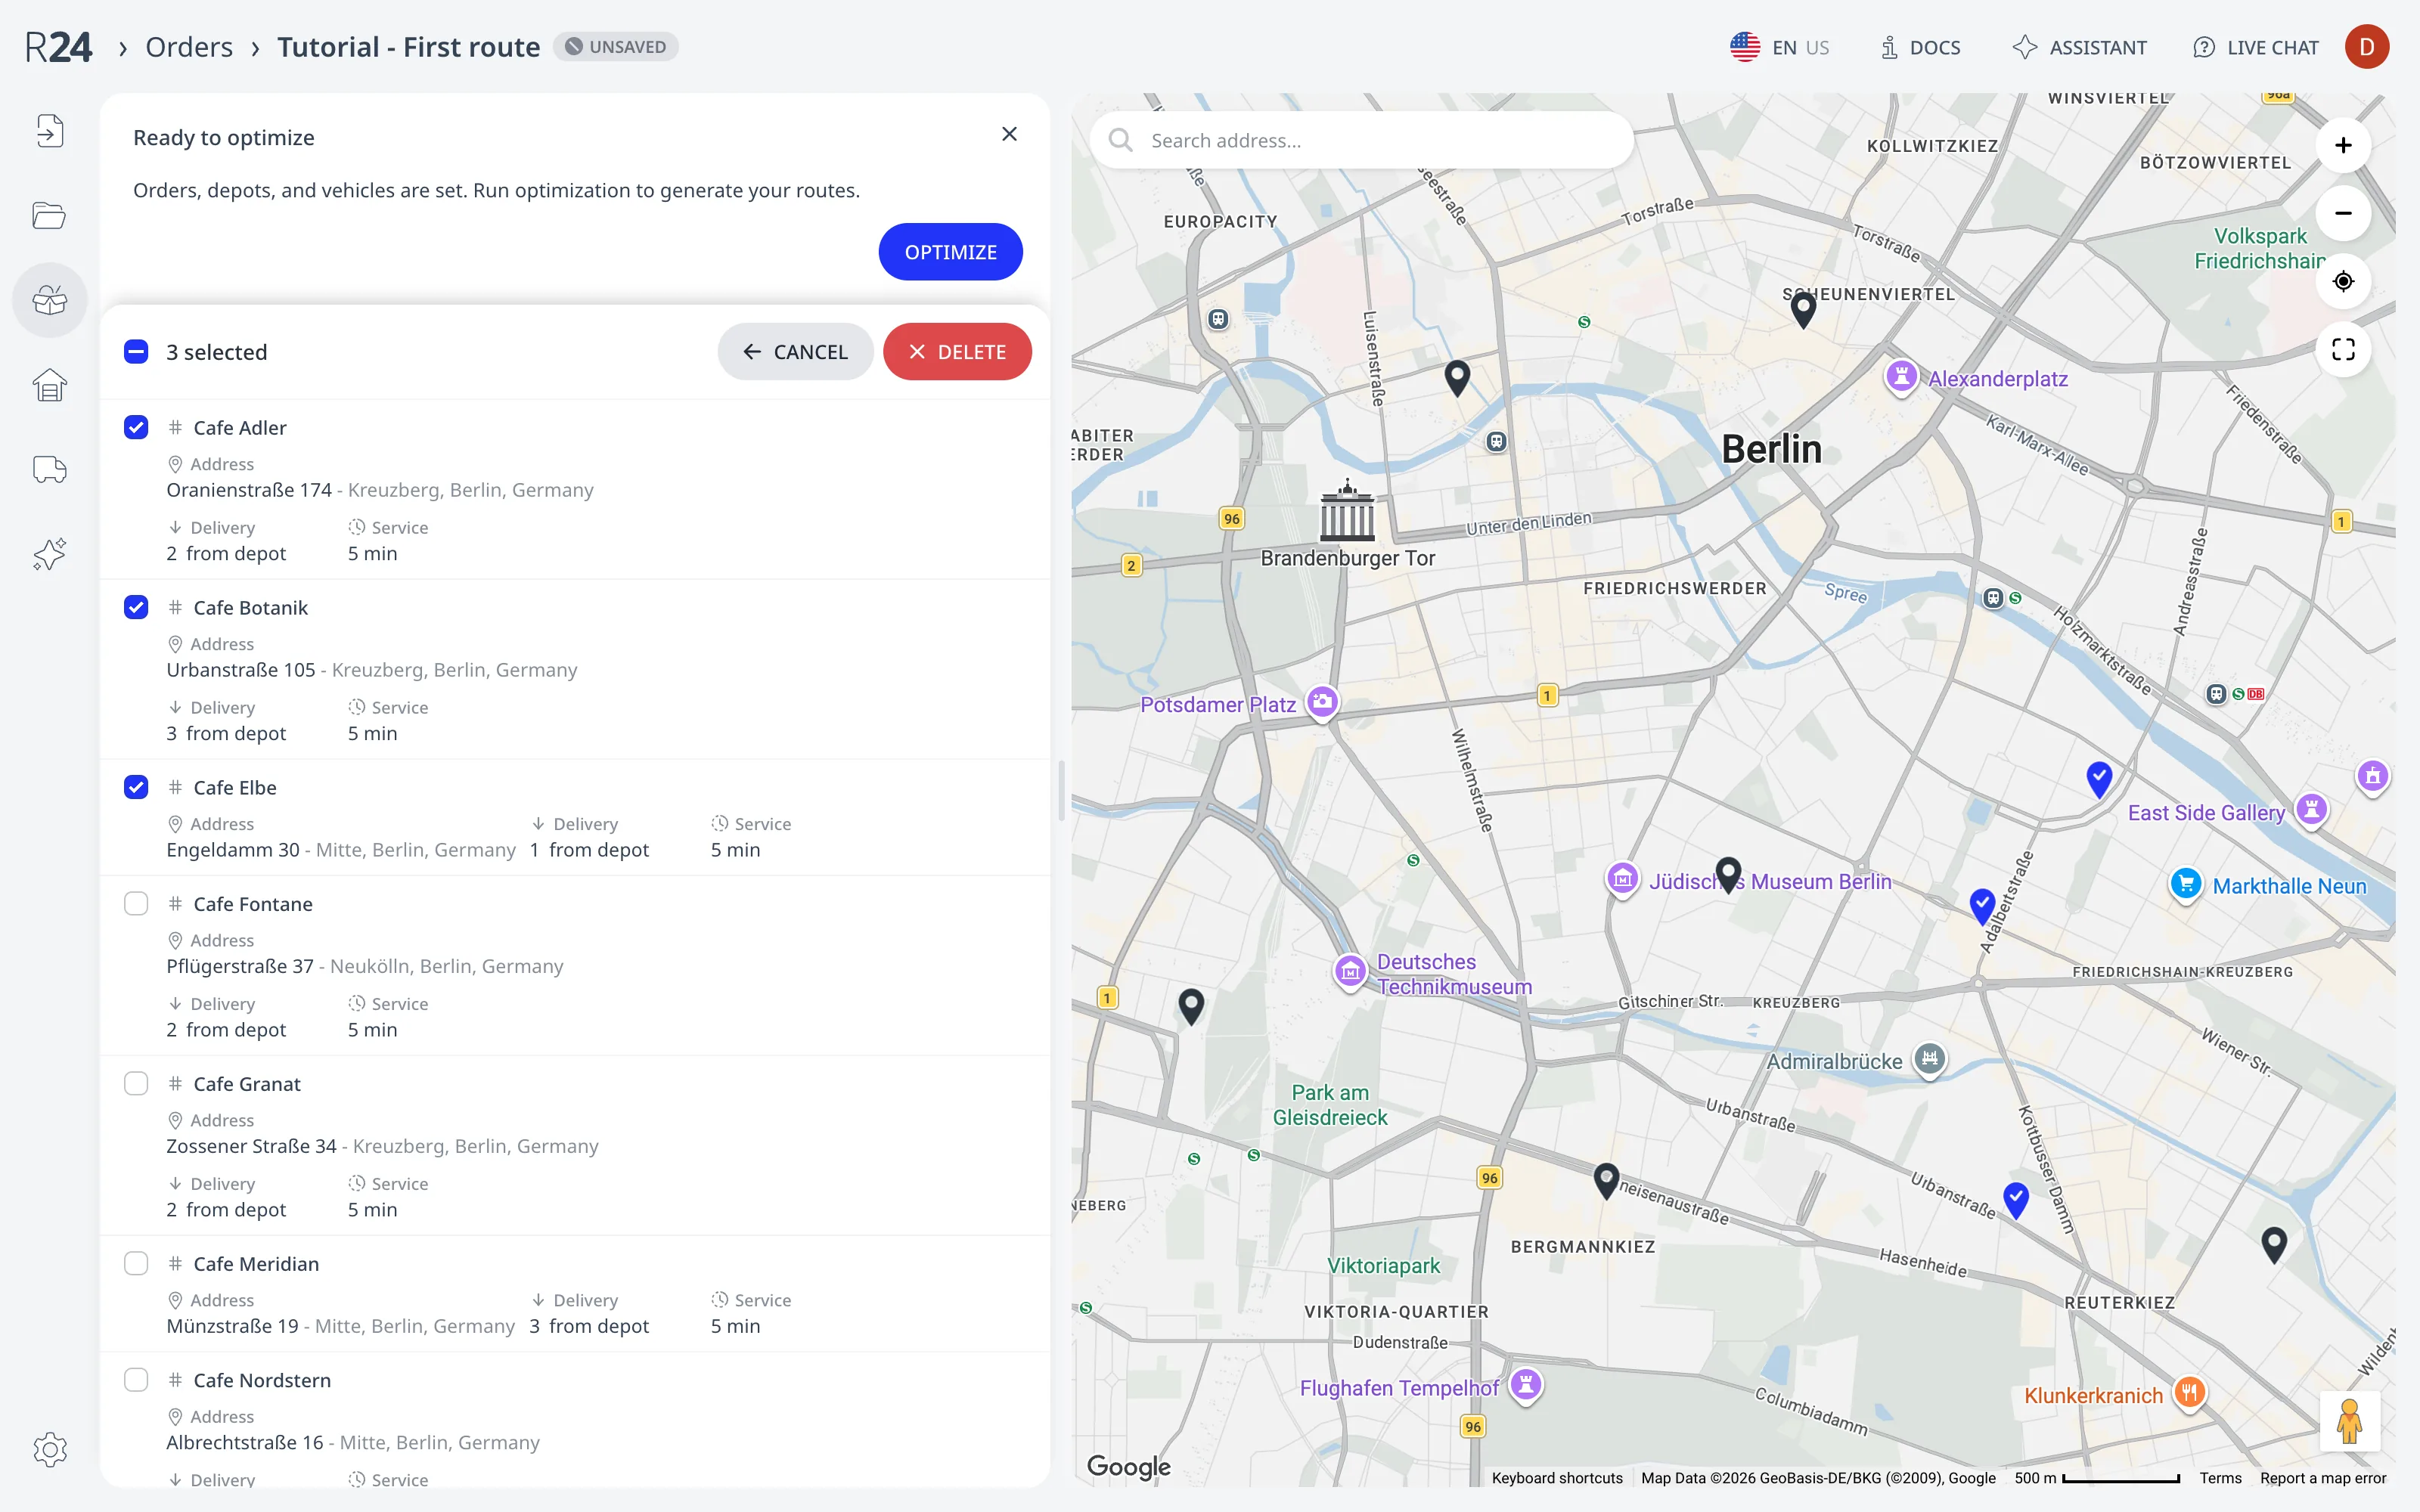The height and width of the screenshot is (1512, 2420).
Task: Center the map on my location
Action: tap(2343, 281)
